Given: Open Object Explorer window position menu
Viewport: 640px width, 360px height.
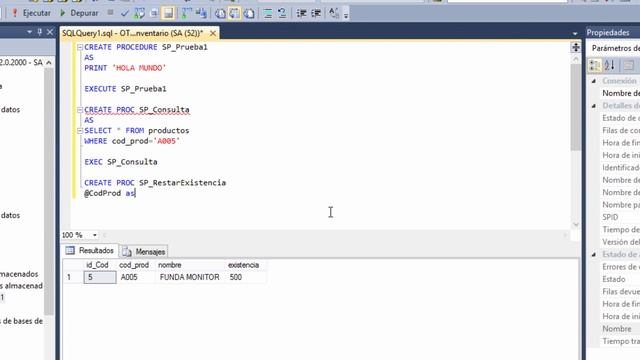Looking at the screenshot, I should coord(29,32).
